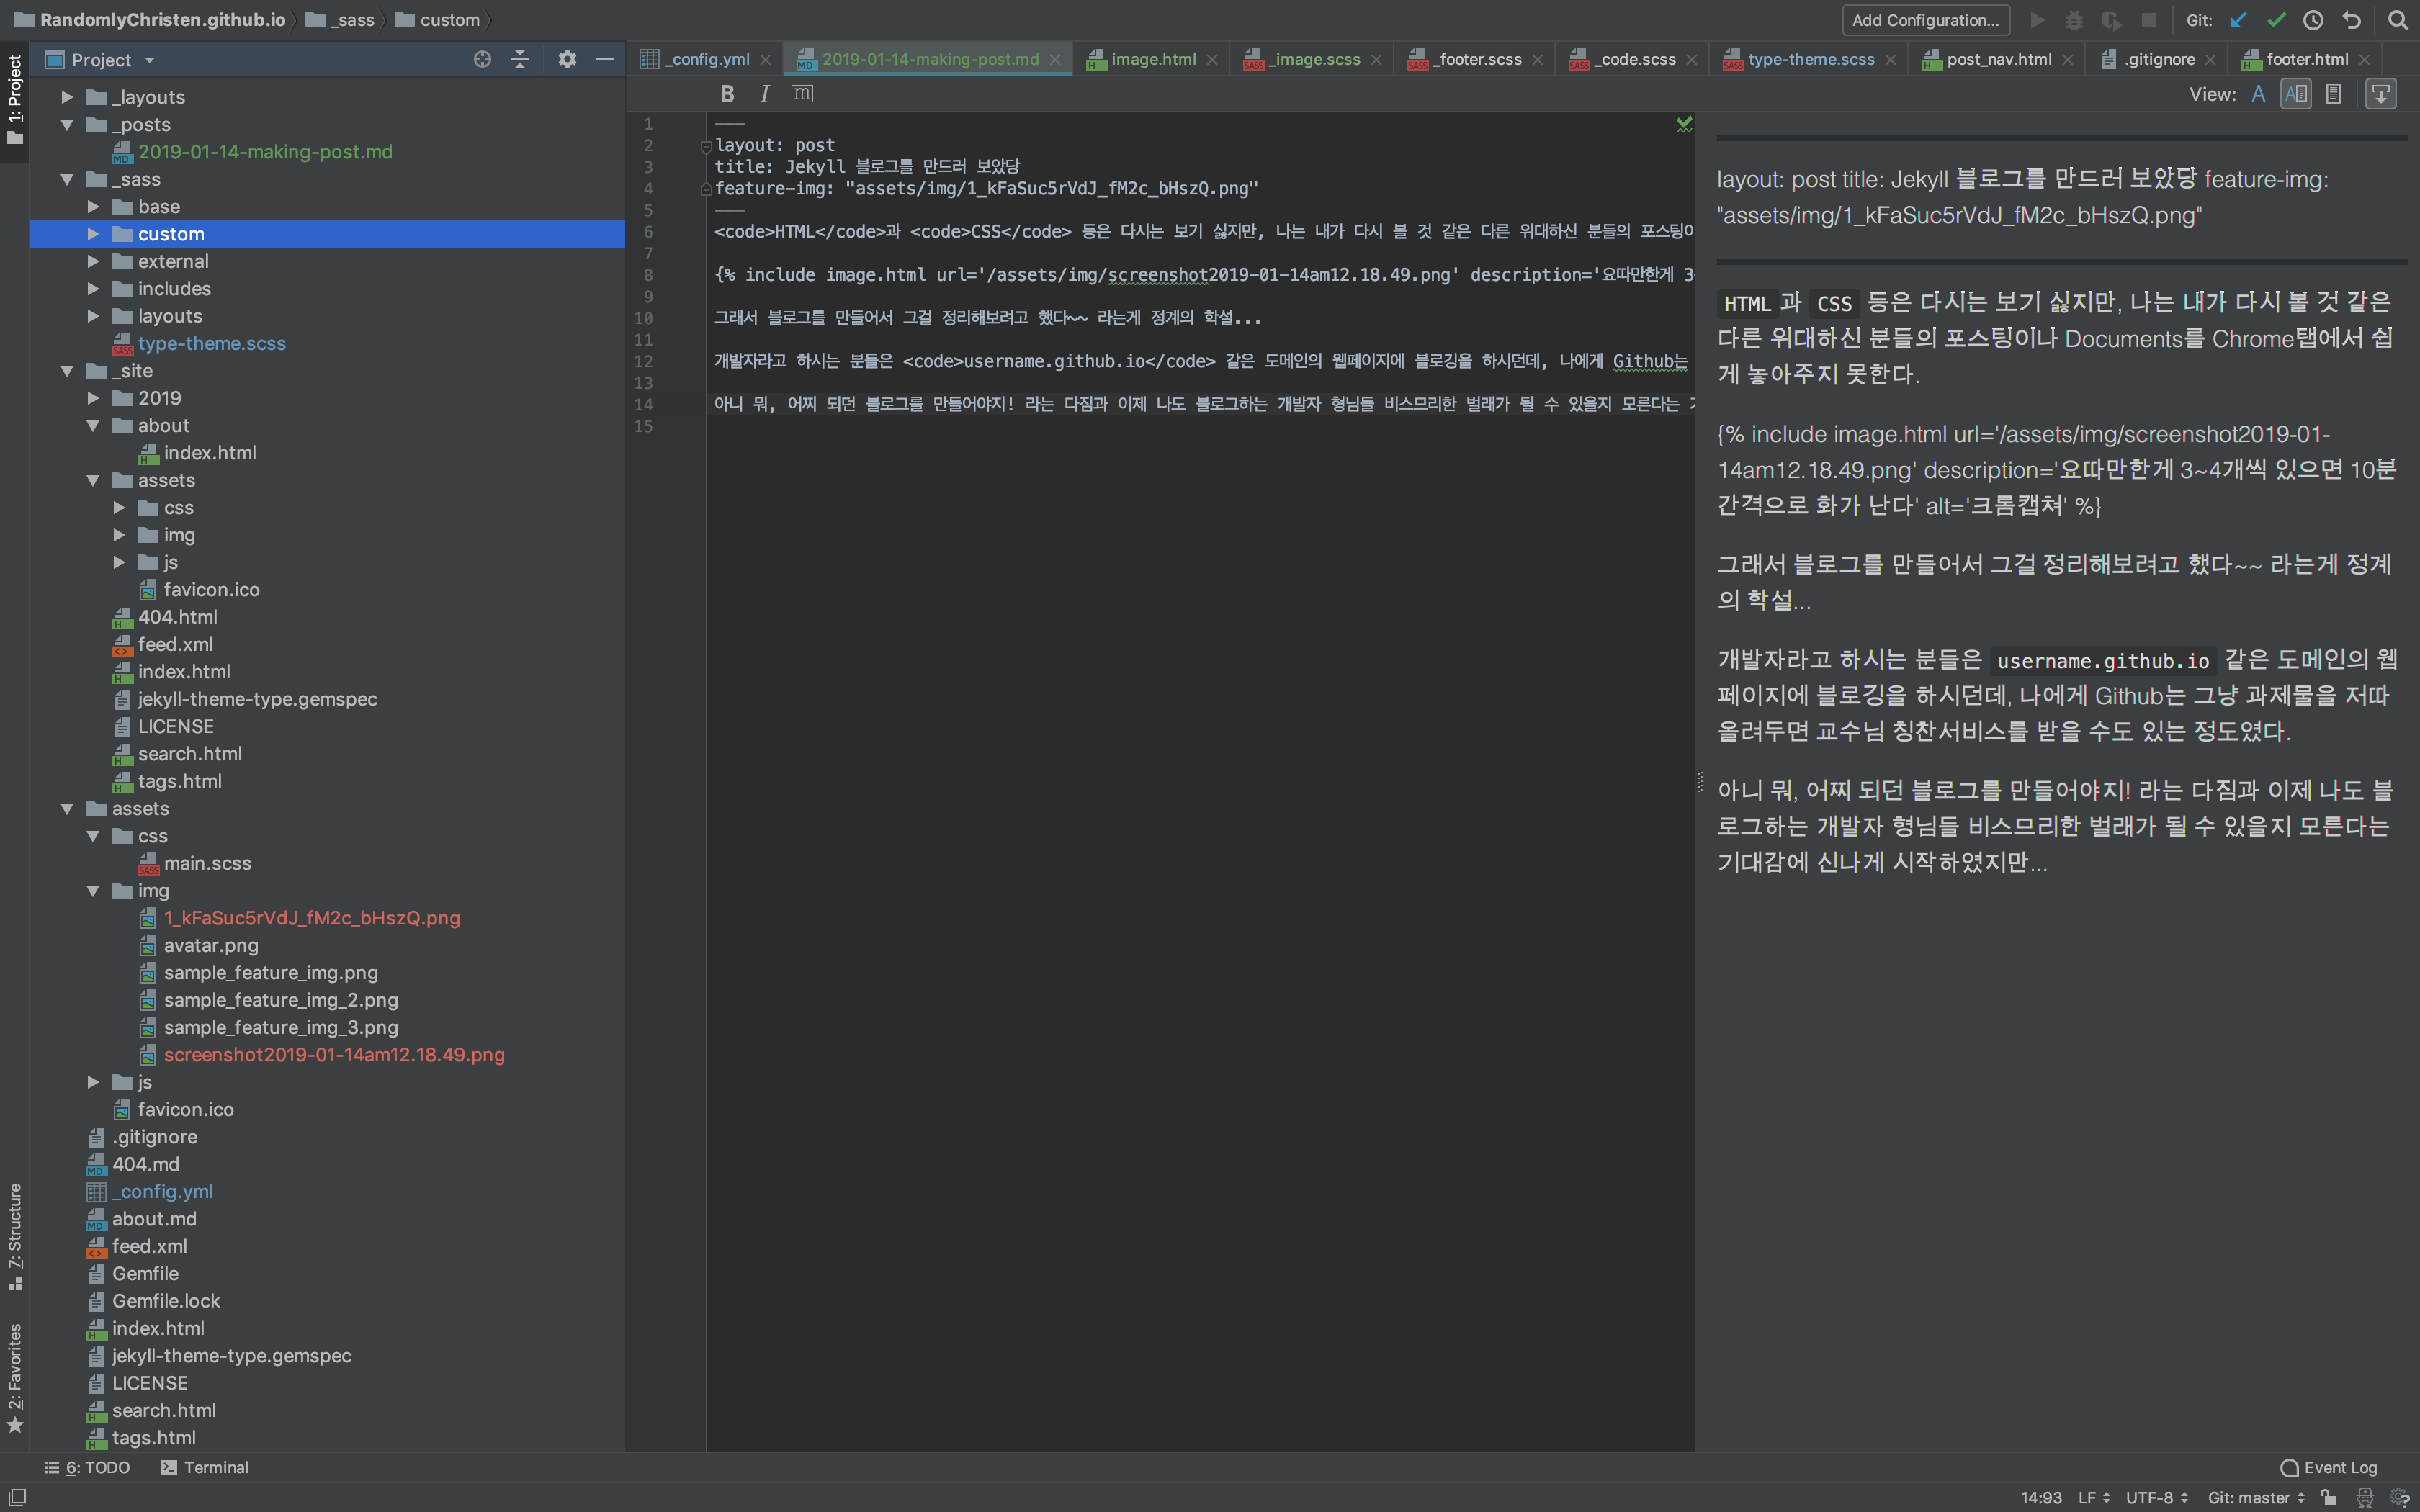Screen dimensions: 2420x1512
Task: Close the 2019-01-14-making-post.md tab
Action: (x=1054, y=60)
